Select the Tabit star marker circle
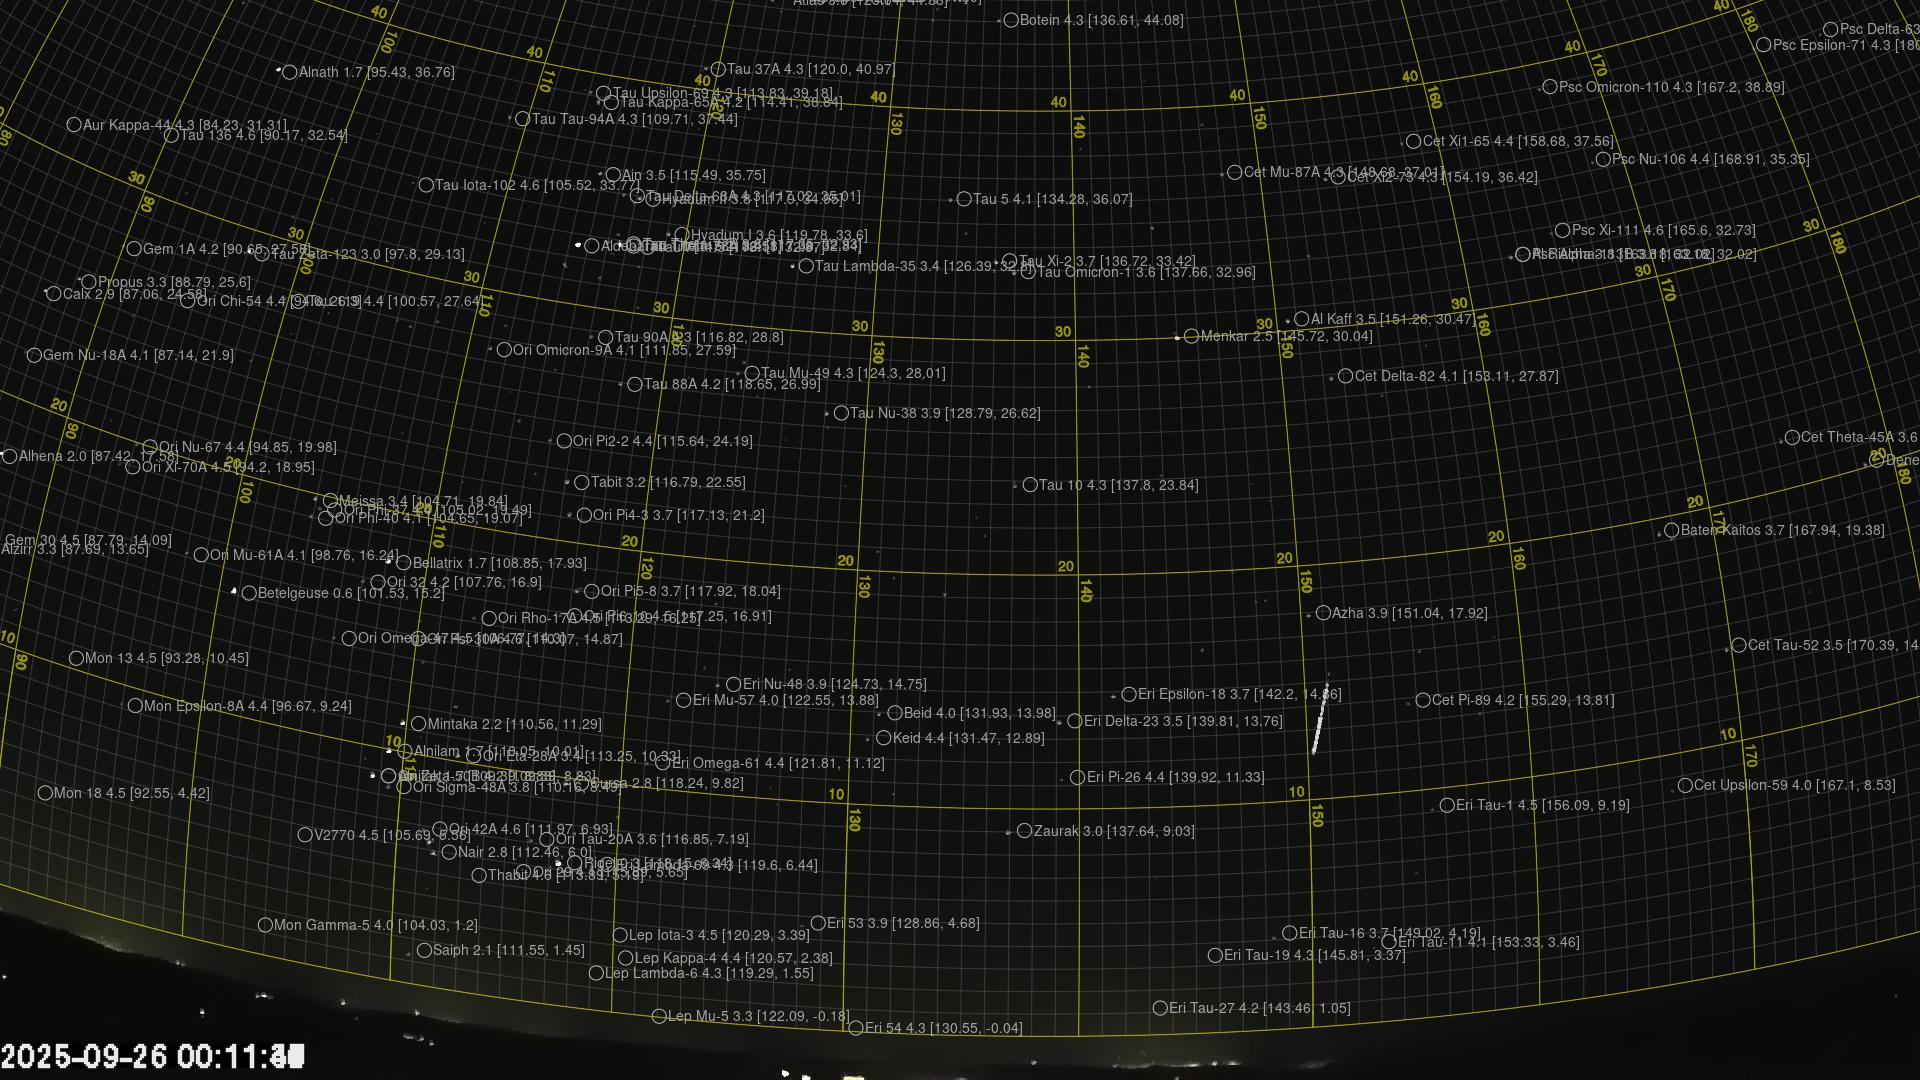This screenshot has width=1920, height=1080. click(x=582, y=482)
